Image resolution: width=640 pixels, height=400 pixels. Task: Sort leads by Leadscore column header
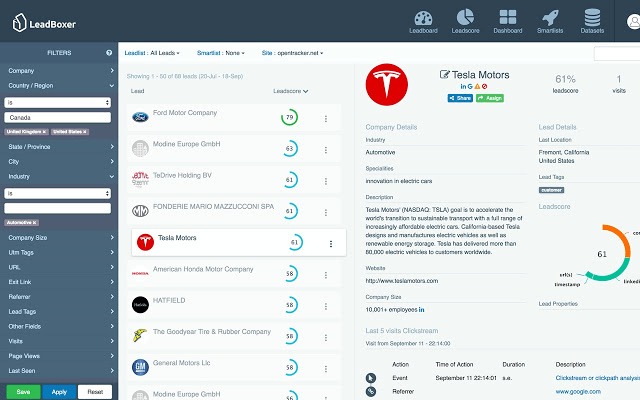click(290, 91)
